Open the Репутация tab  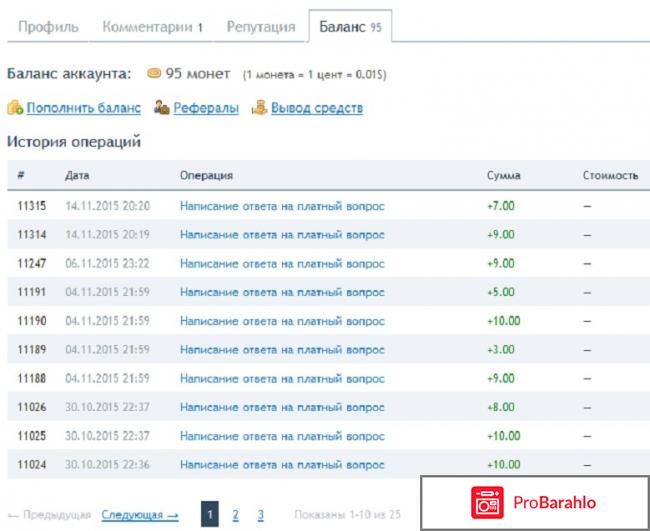[x=260, y=27]
